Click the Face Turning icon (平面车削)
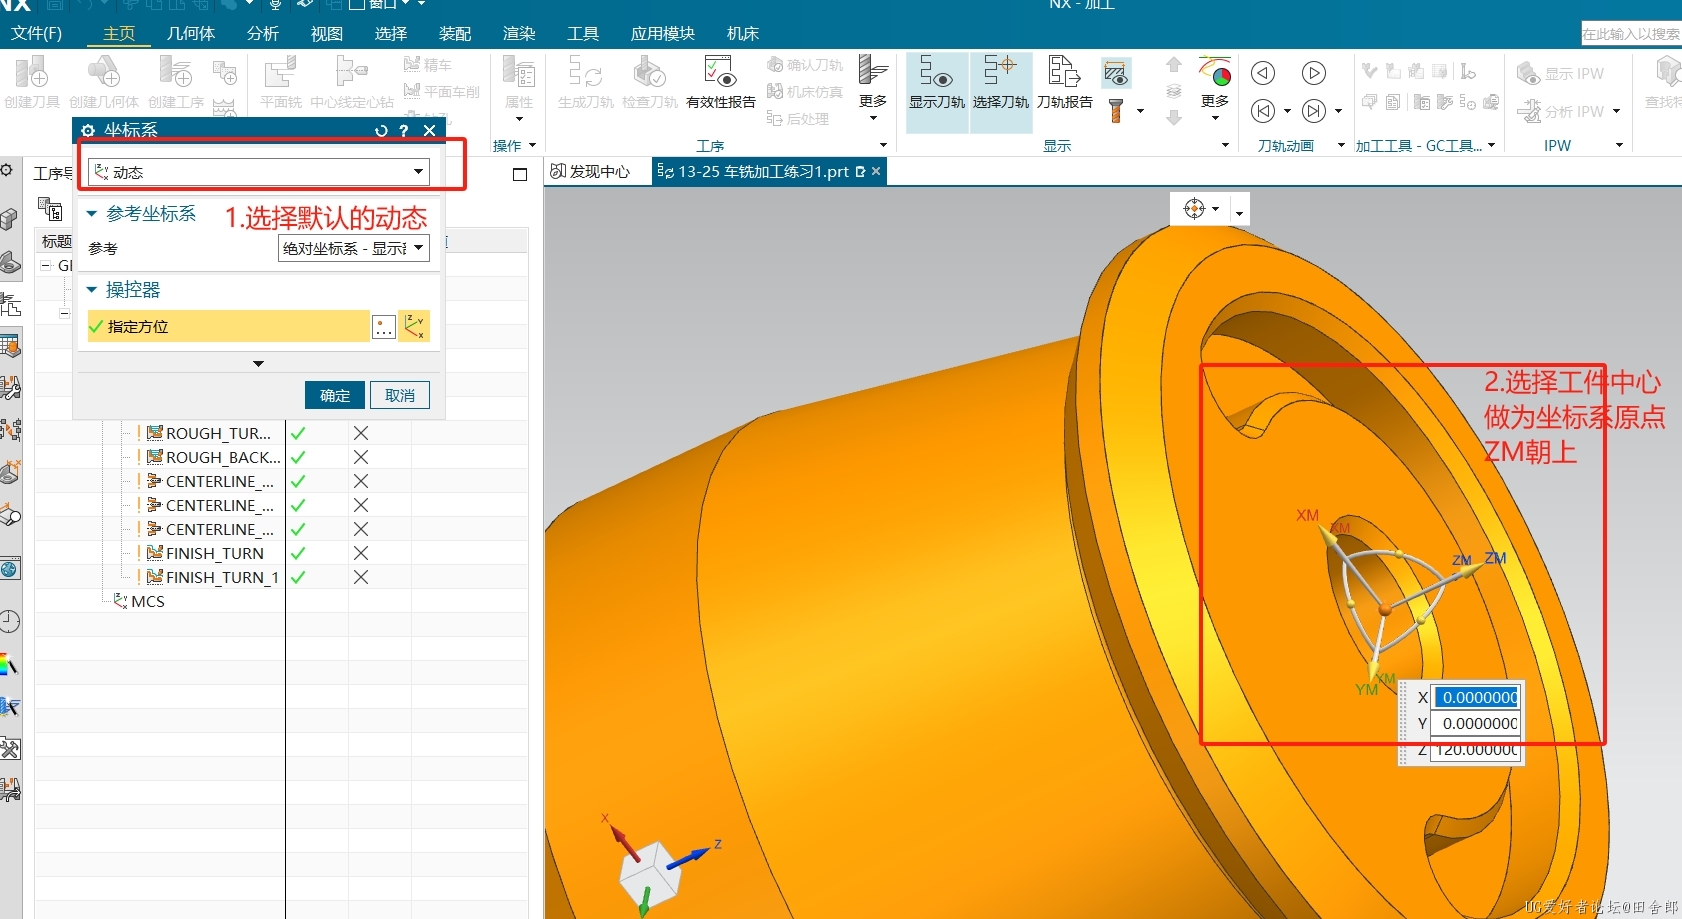 [442, 91]
